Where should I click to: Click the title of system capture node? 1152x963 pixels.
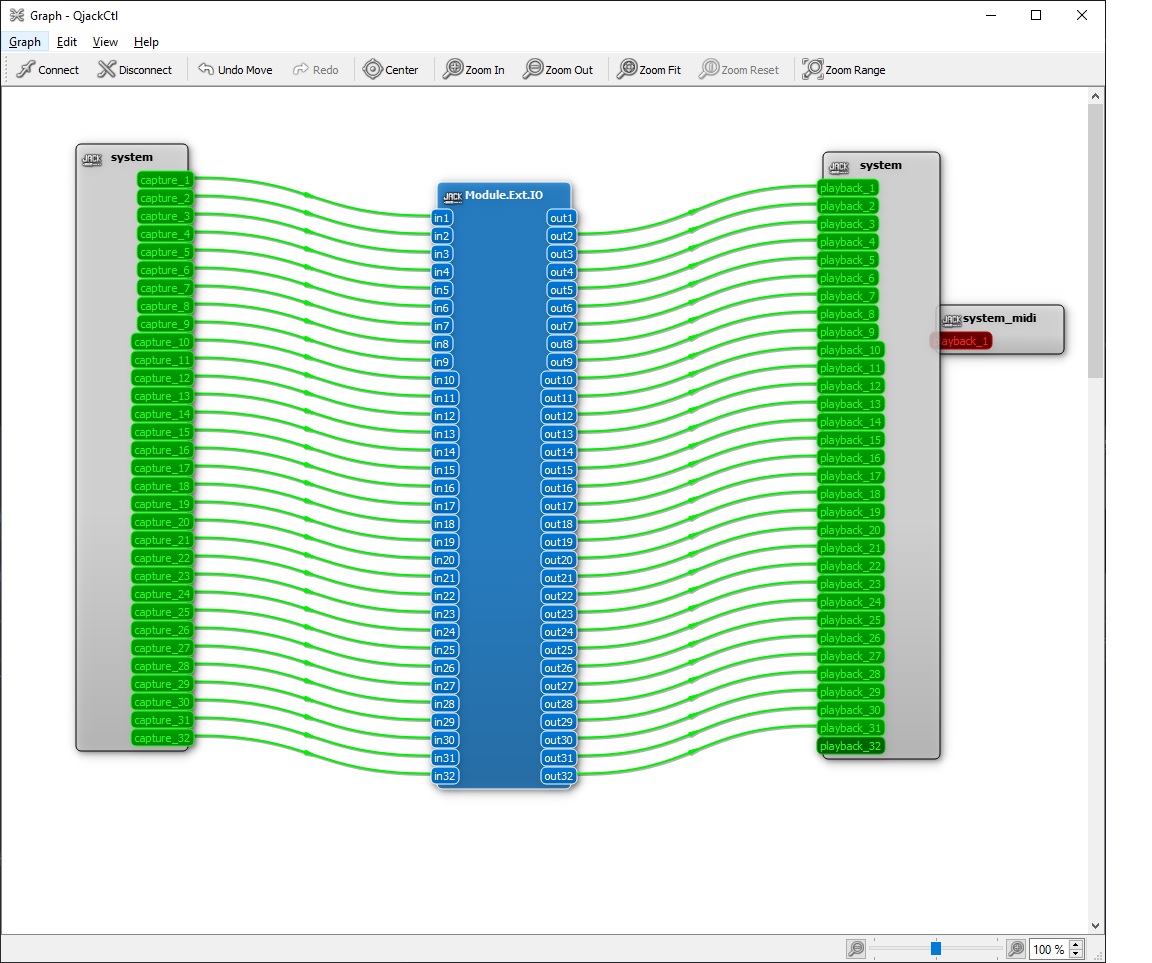tap(132, 157)
